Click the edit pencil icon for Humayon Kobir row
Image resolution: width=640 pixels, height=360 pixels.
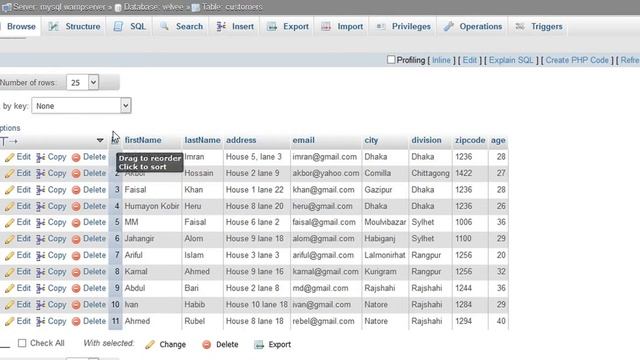pos(9,207)
